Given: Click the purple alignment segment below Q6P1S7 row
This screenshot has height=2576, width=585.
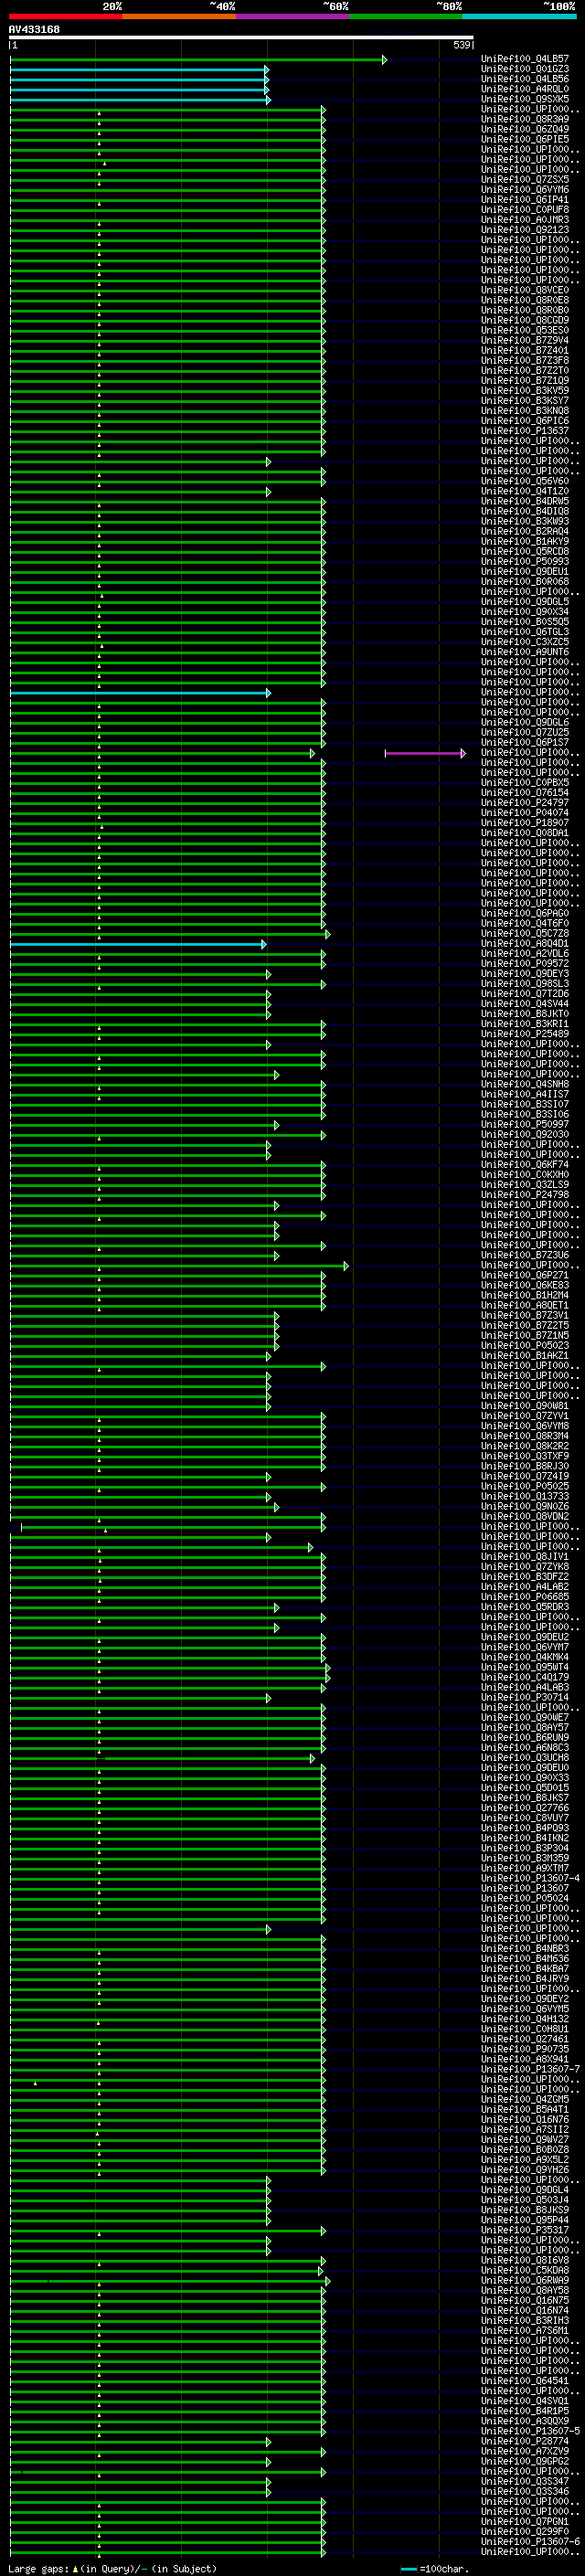Looking at the screenshot, I should [x=424, y=753].
